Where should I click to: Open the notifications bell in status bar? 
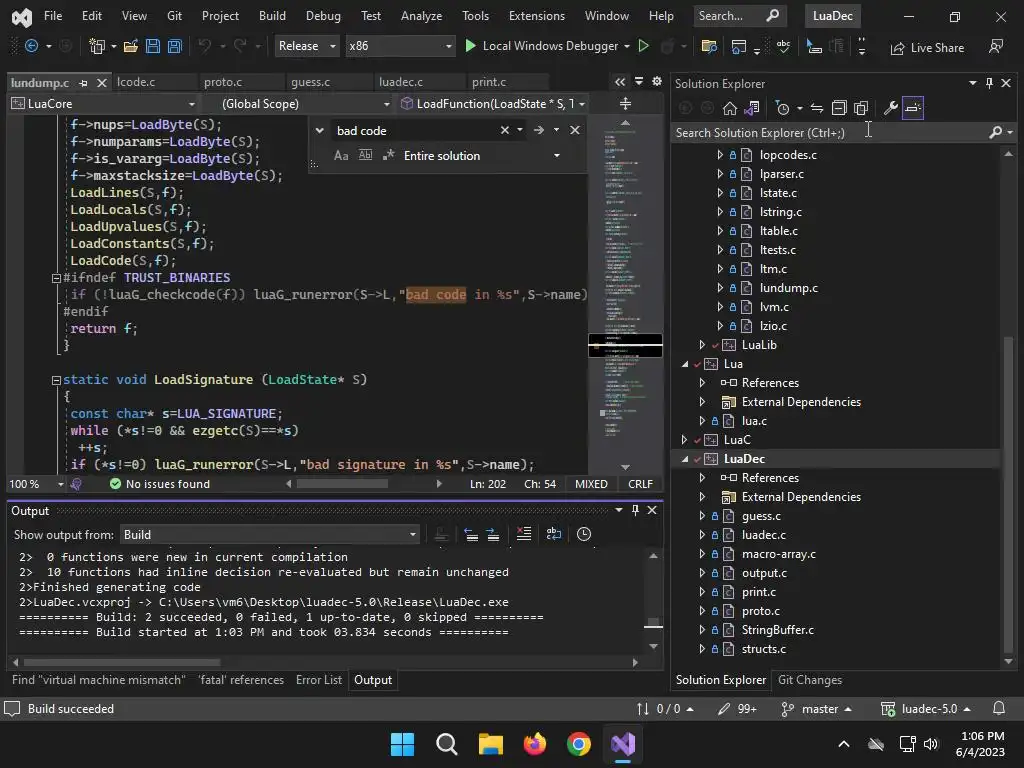pos(999,709)
